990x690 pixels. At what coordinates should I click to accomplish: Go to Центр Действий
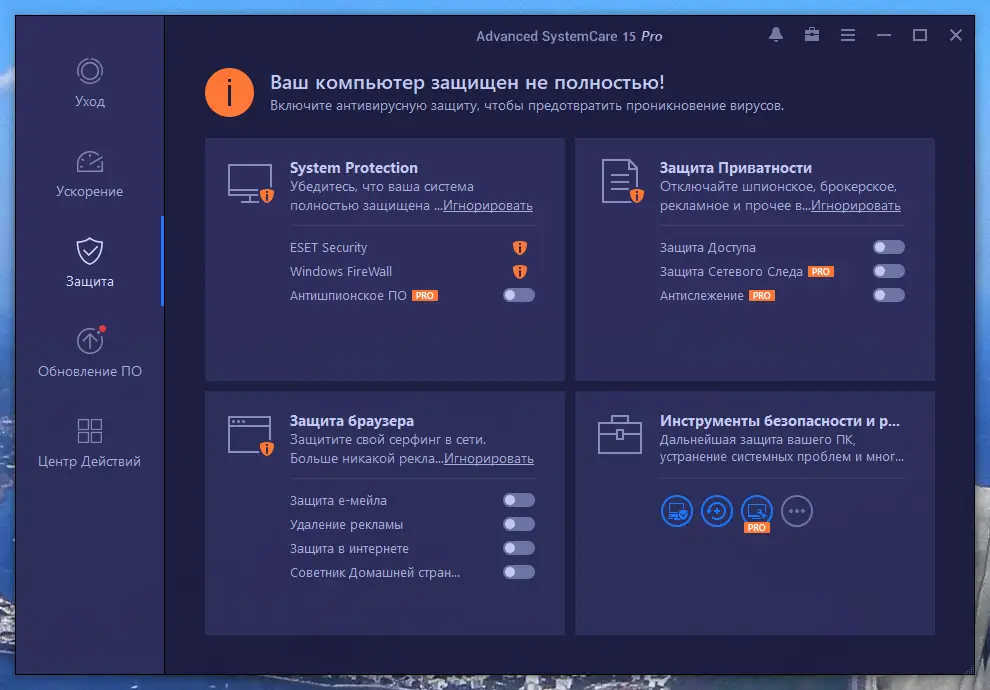coord(90,443)
